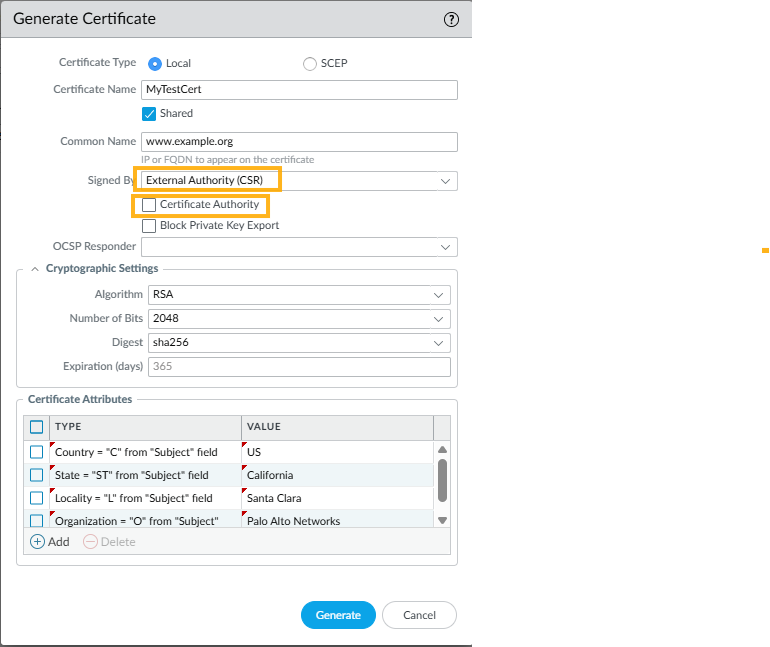
Task: Enable Block Private Key Export
Action: click(x=150, y=226)
